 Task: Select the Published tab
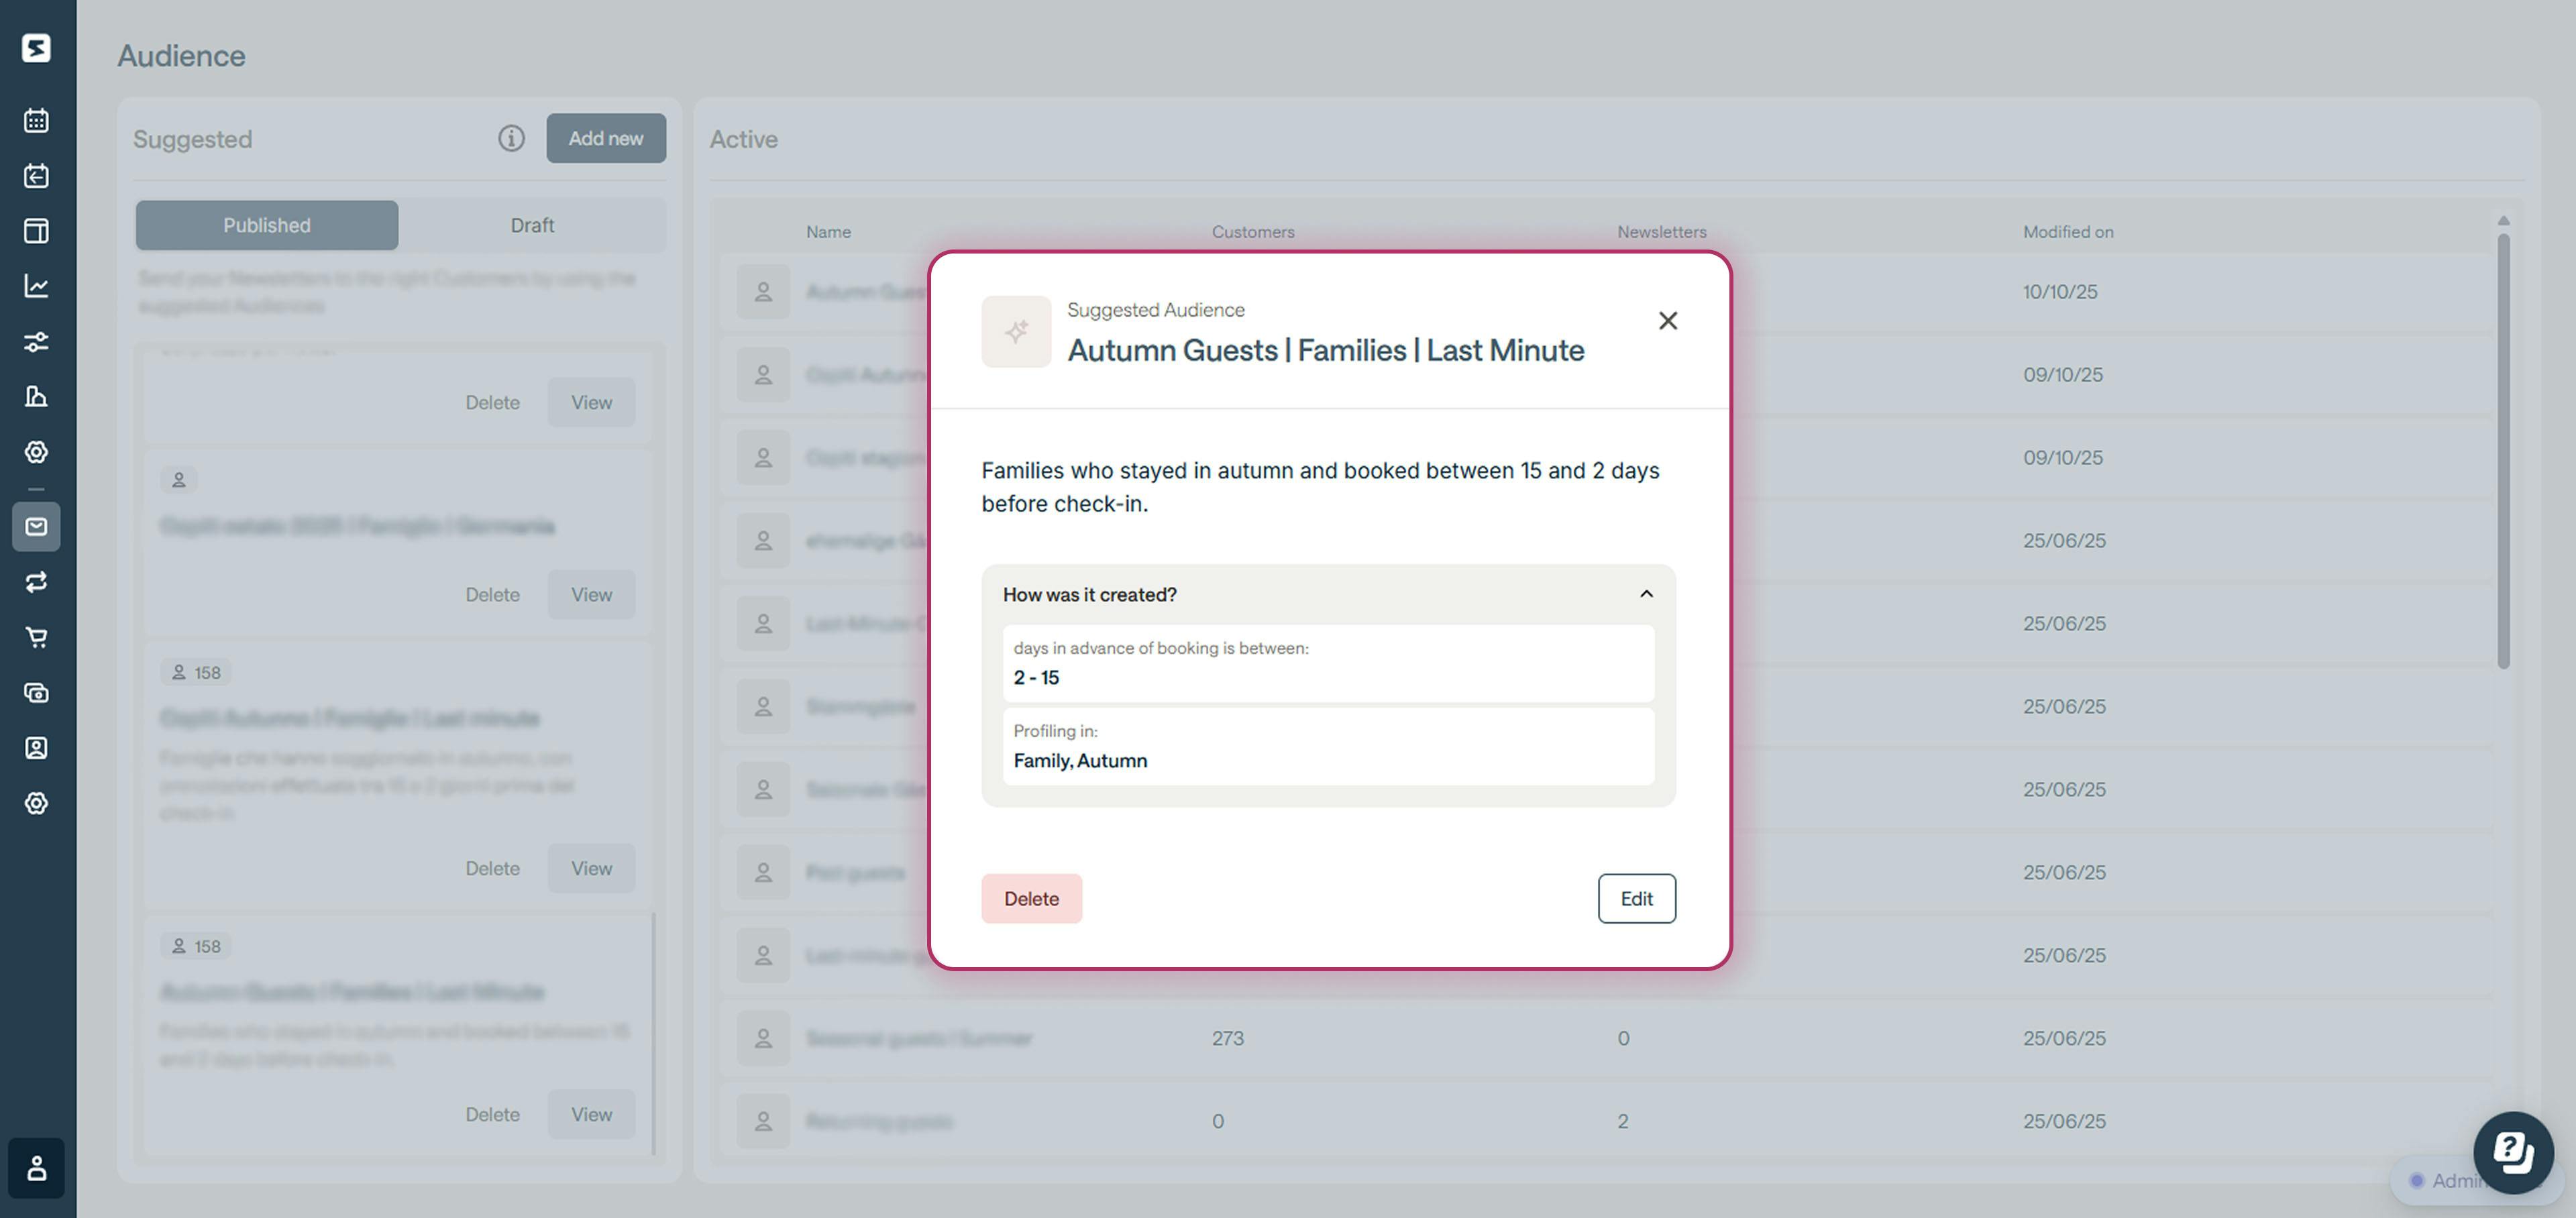point(267,225)
